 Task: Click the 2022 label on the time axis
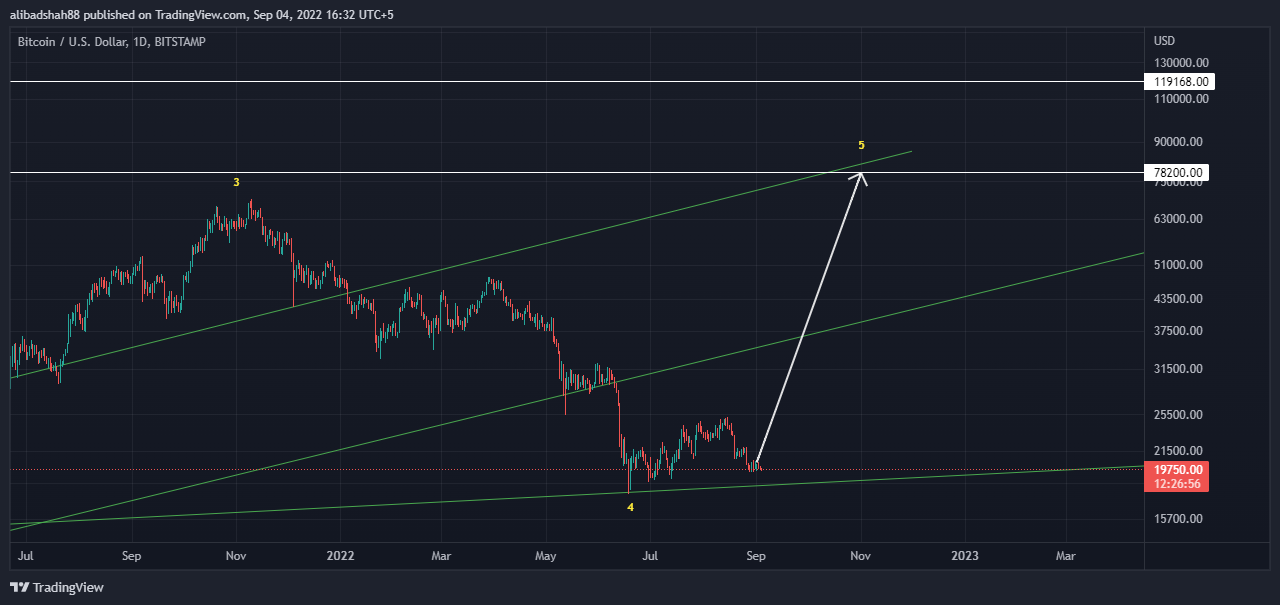click(341, 554)
